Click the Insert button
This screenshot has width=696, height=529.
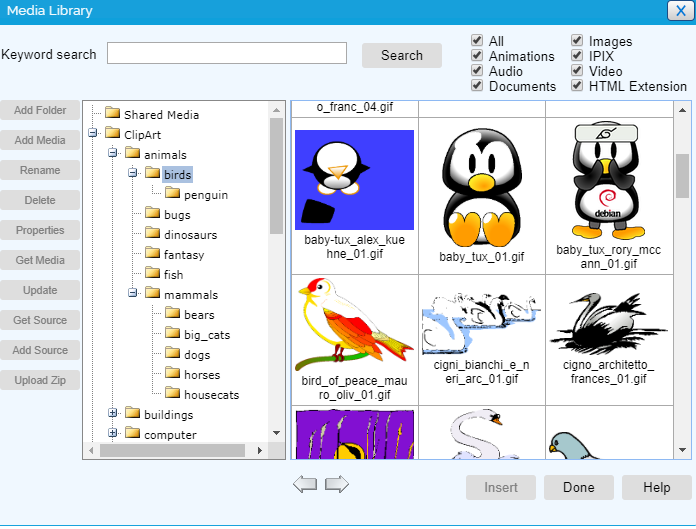click(x=501, y=487)
